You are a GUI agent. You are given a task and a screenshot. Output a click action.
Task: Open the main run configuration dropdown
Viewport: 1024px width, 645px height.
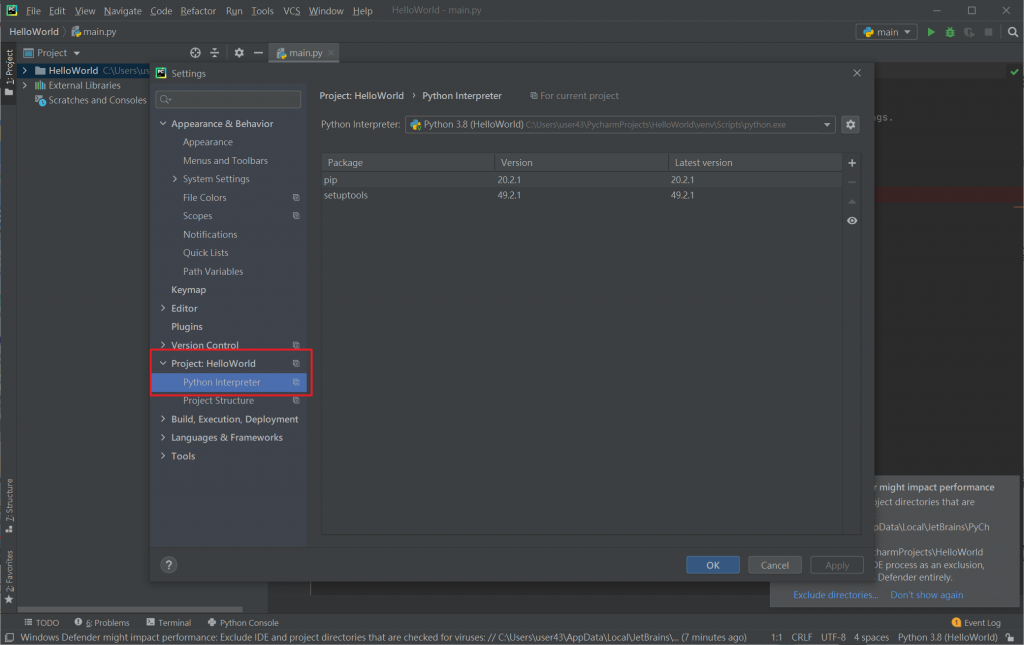point(886,31)
